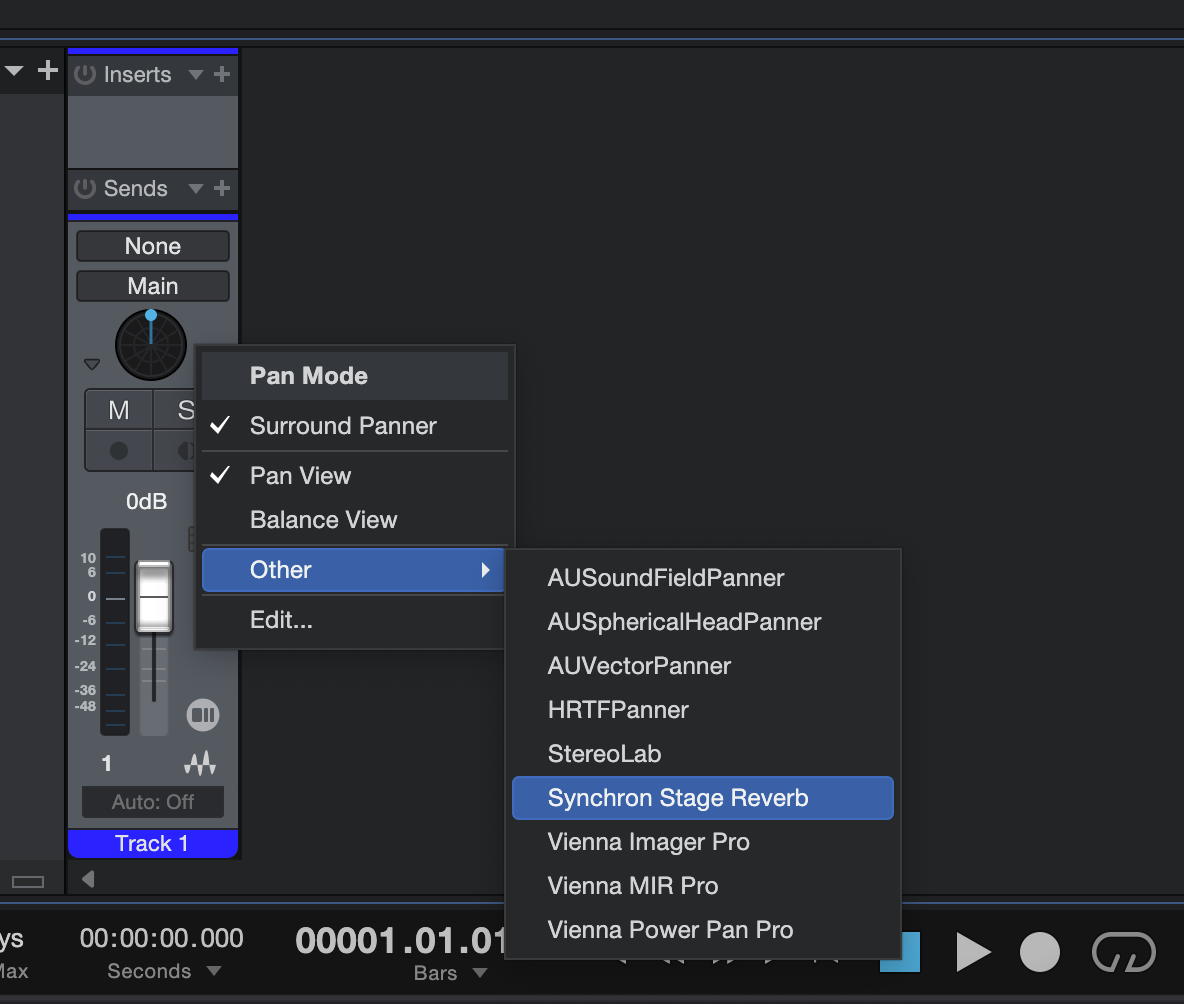The image size is (1184, 1004).
Task: Add an insert with the plus icon
Action: [x=222, y=75]
